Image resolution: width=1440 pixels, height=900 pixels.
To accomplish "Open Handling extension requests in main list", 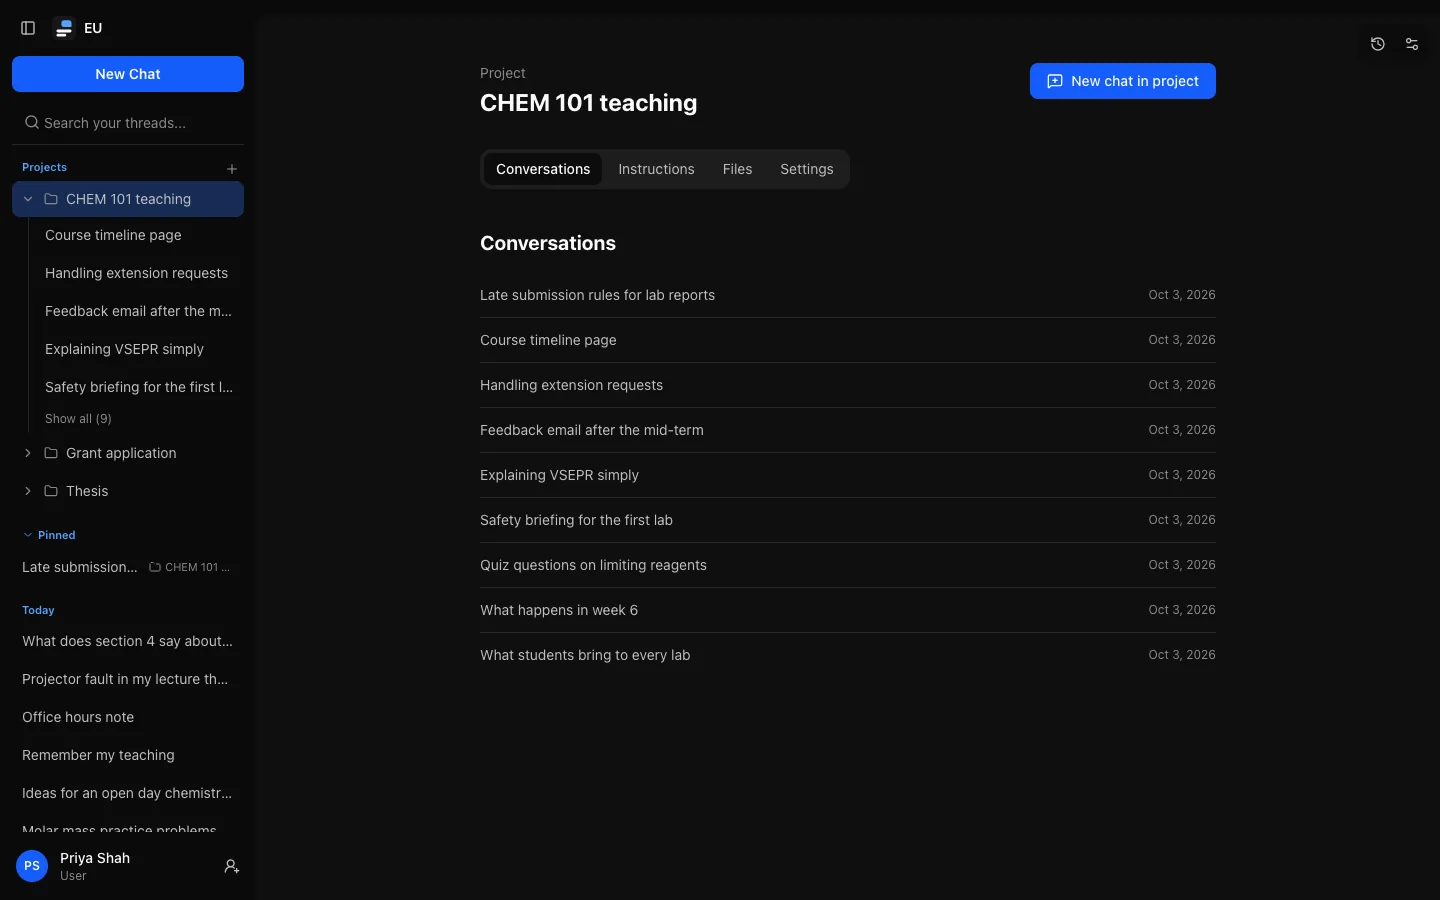I will [x=848, y=385].
